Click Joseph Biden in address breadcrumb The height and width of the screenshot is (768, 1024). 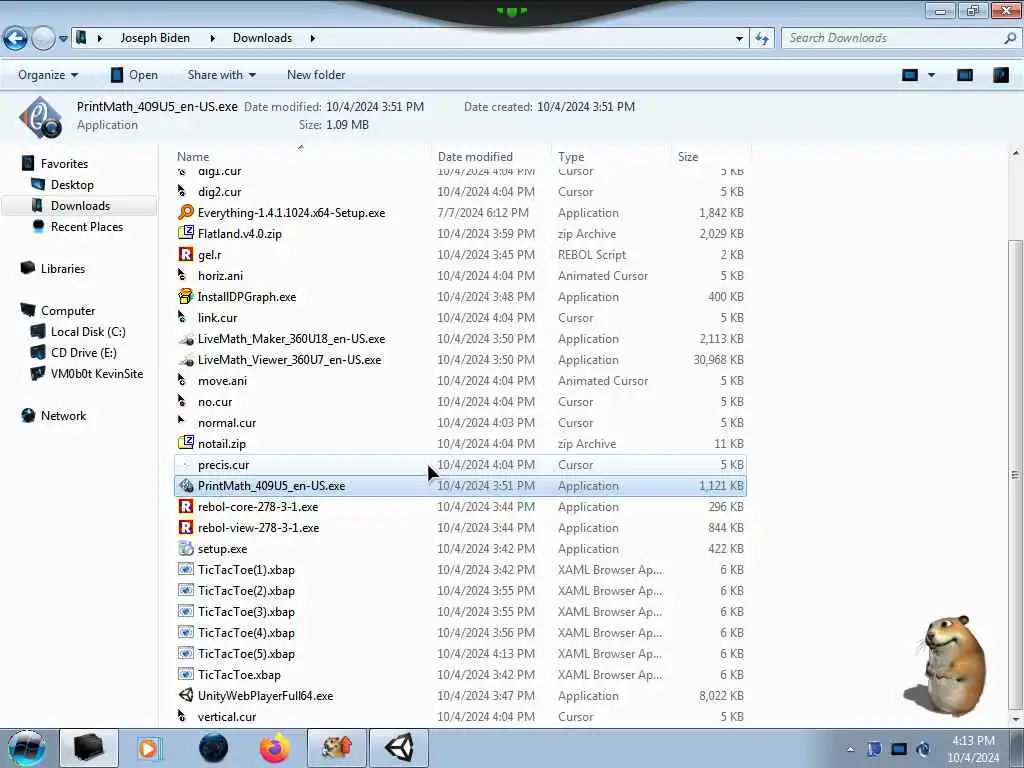pyautogui.click(x=155, y=38)
